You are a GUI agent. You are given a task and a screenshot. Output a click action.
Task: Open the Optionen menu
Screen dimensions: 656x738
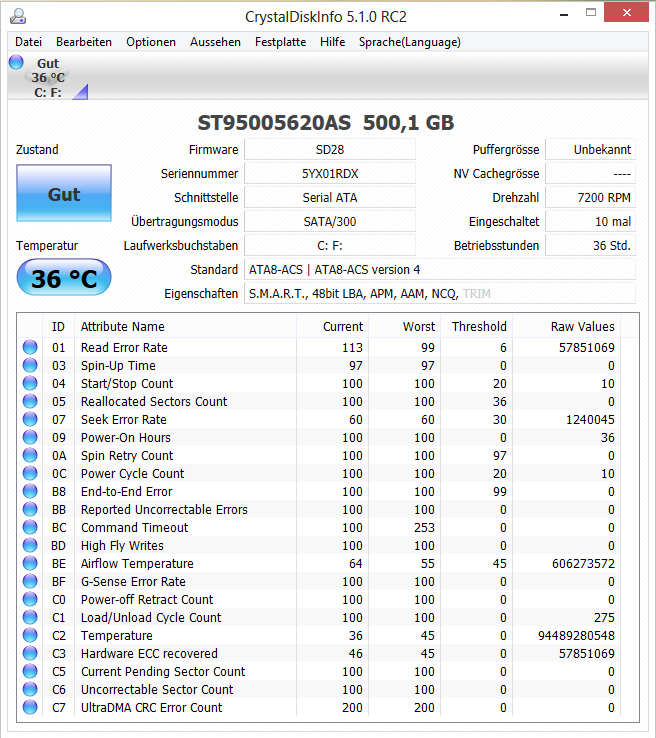pyautogui.click(x=151, y=42)
